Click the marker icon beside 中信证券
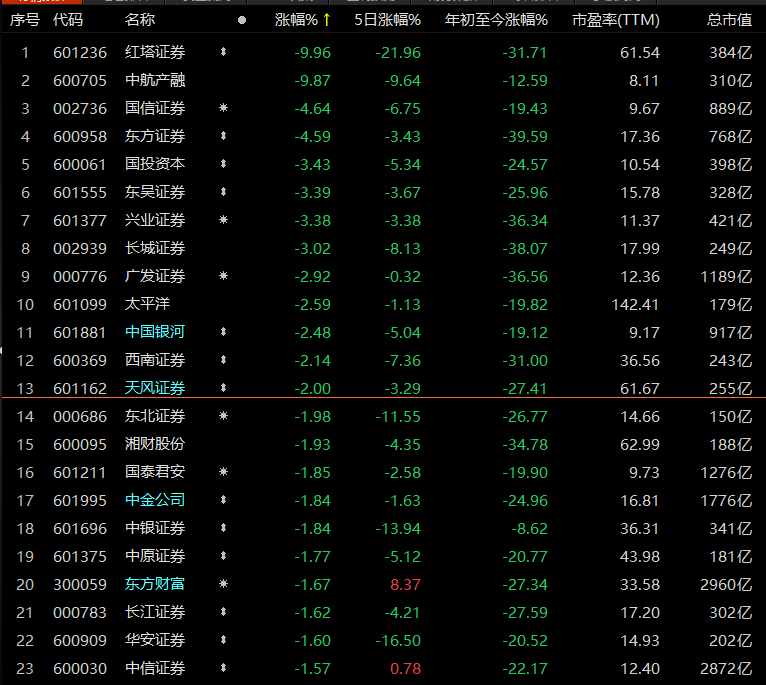 223,668
